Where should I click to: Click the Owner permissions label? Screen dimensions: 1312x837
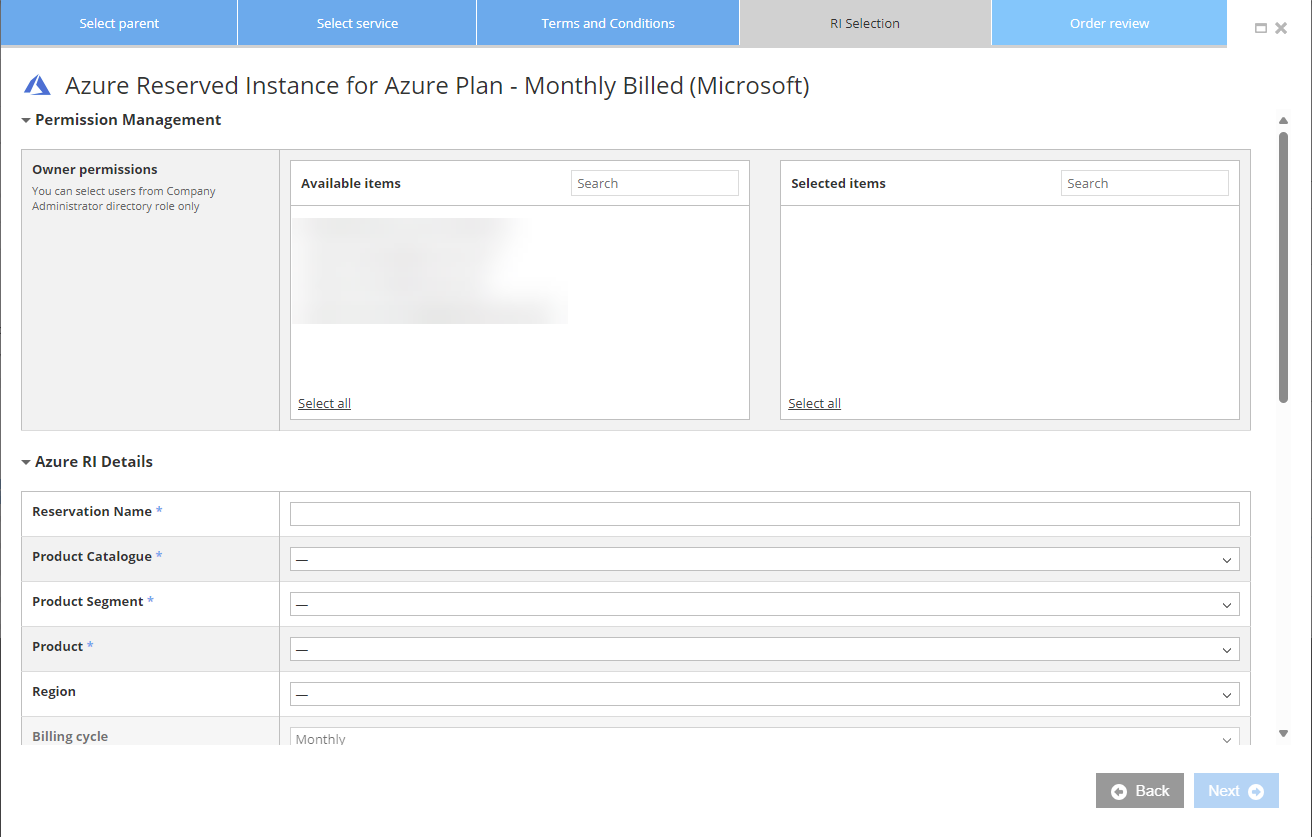95,169
